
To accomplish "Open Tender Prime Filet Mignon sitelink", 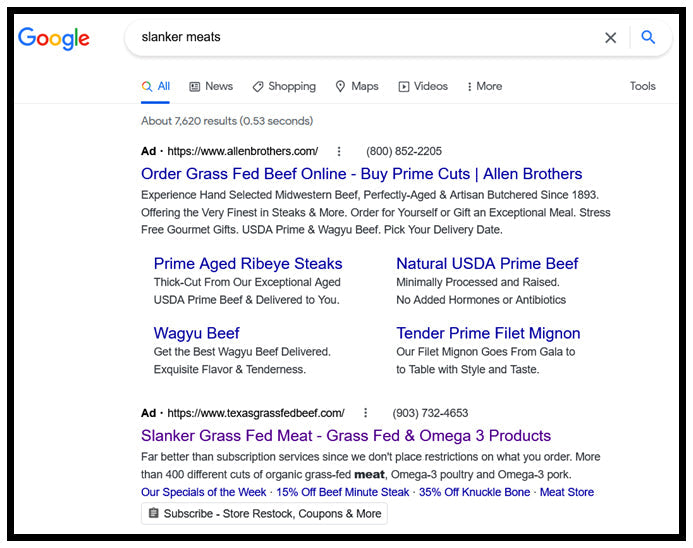I will point(488,333).
